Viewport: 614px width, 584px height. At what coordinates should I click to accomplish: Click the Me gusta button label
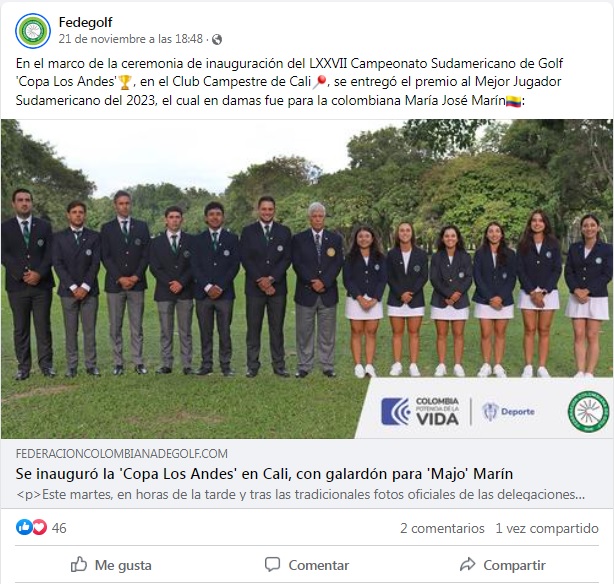[x=123, y=565]
